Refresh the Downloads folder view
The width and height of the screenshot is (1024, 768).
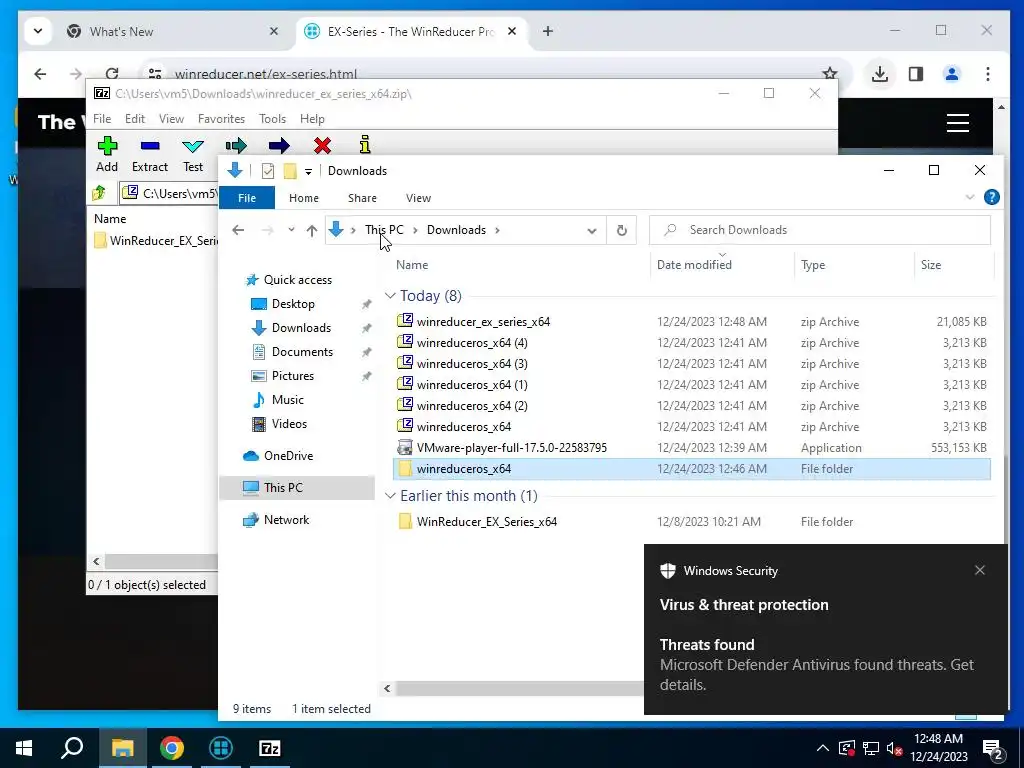(622, 230)
